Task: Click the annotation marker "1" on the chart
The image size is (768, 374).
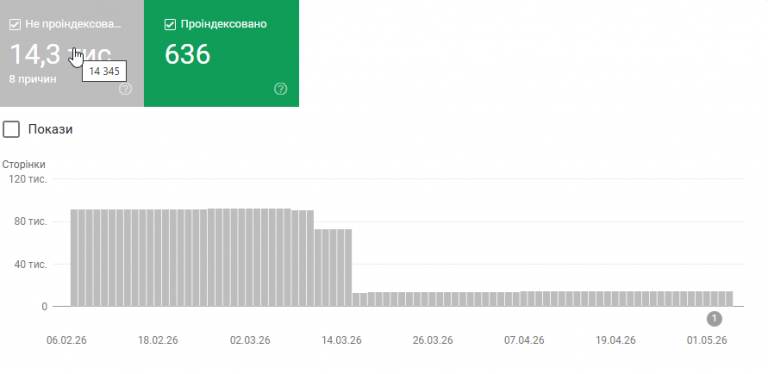Action: tap(714, 319)
